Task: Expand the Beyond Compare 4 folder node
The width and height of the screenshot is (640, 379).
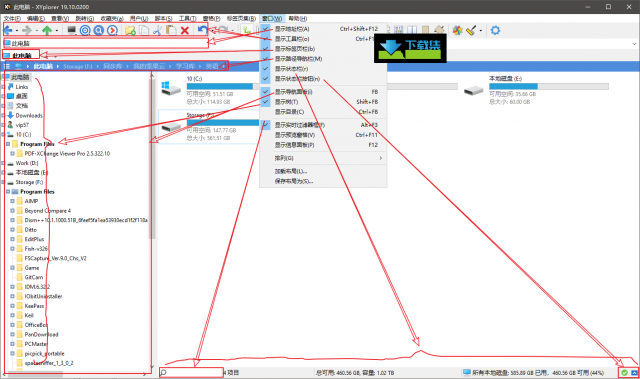Action: click(x=12, y=211)
